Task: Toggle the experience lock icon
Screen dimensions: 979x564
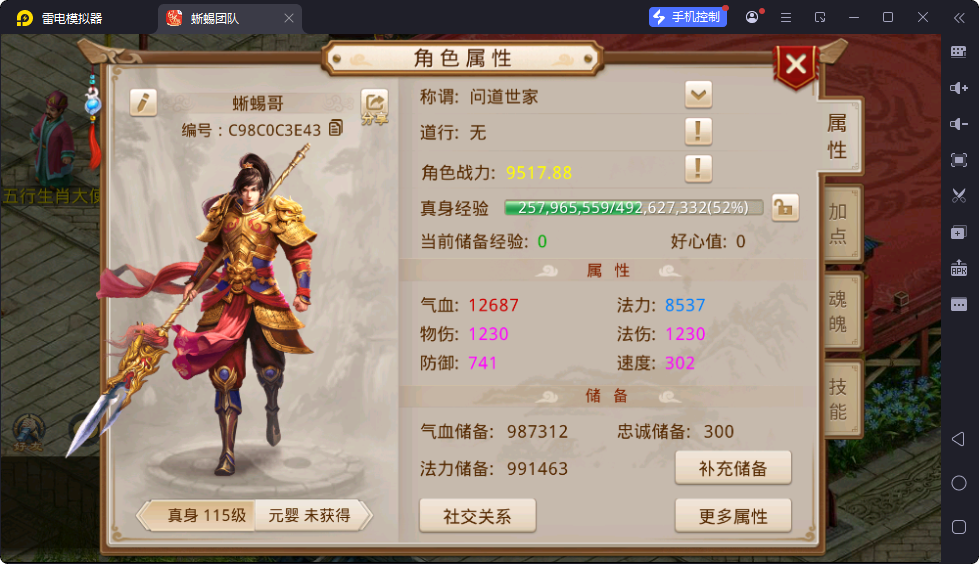Action: (785, 207)
